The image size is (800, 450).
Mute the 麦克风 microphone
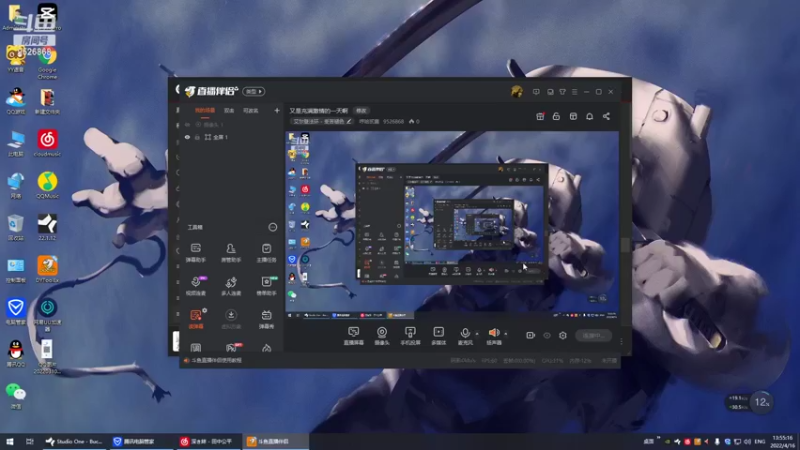(465, 336)
